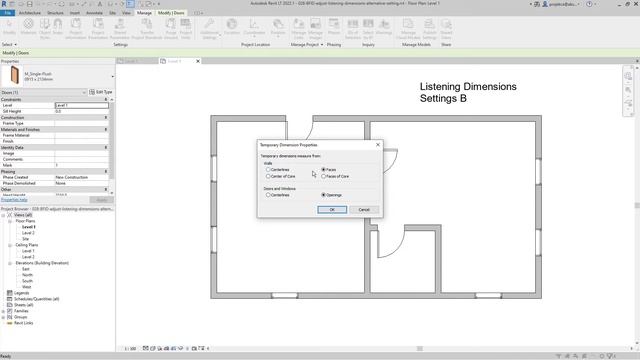Close the active Level 1 view tab
The image size is (640, 360).
point(198,61)
